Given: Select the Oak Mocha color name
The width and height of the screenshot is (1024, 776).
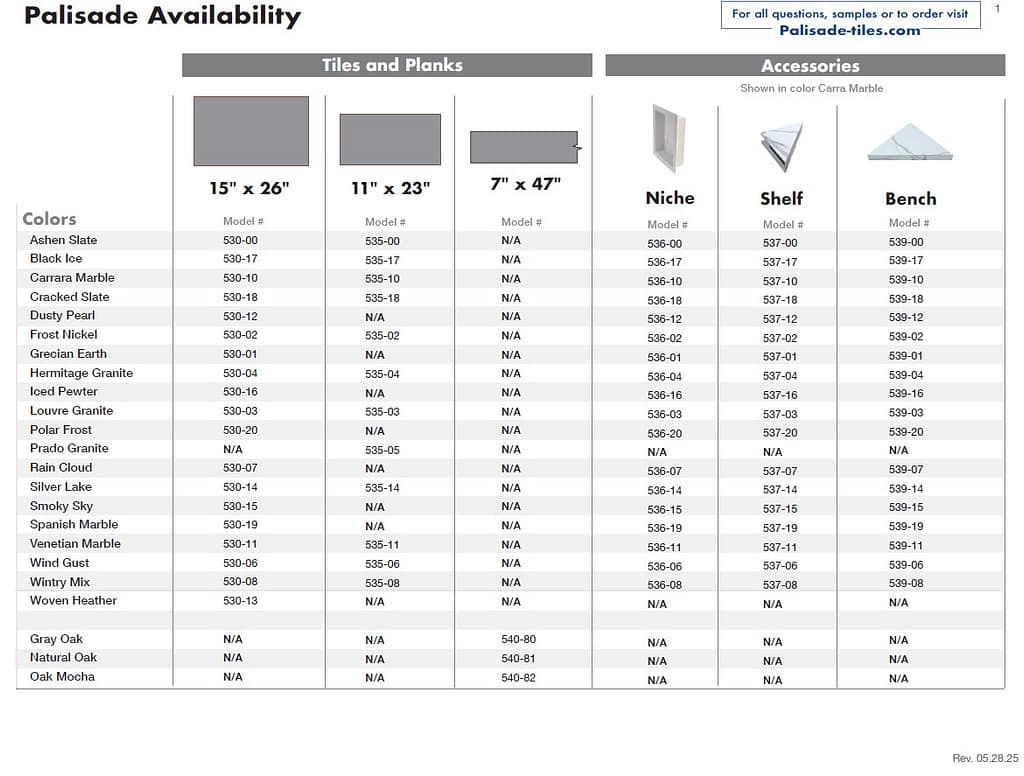Looking at the screenshot, I should (62, 677).
